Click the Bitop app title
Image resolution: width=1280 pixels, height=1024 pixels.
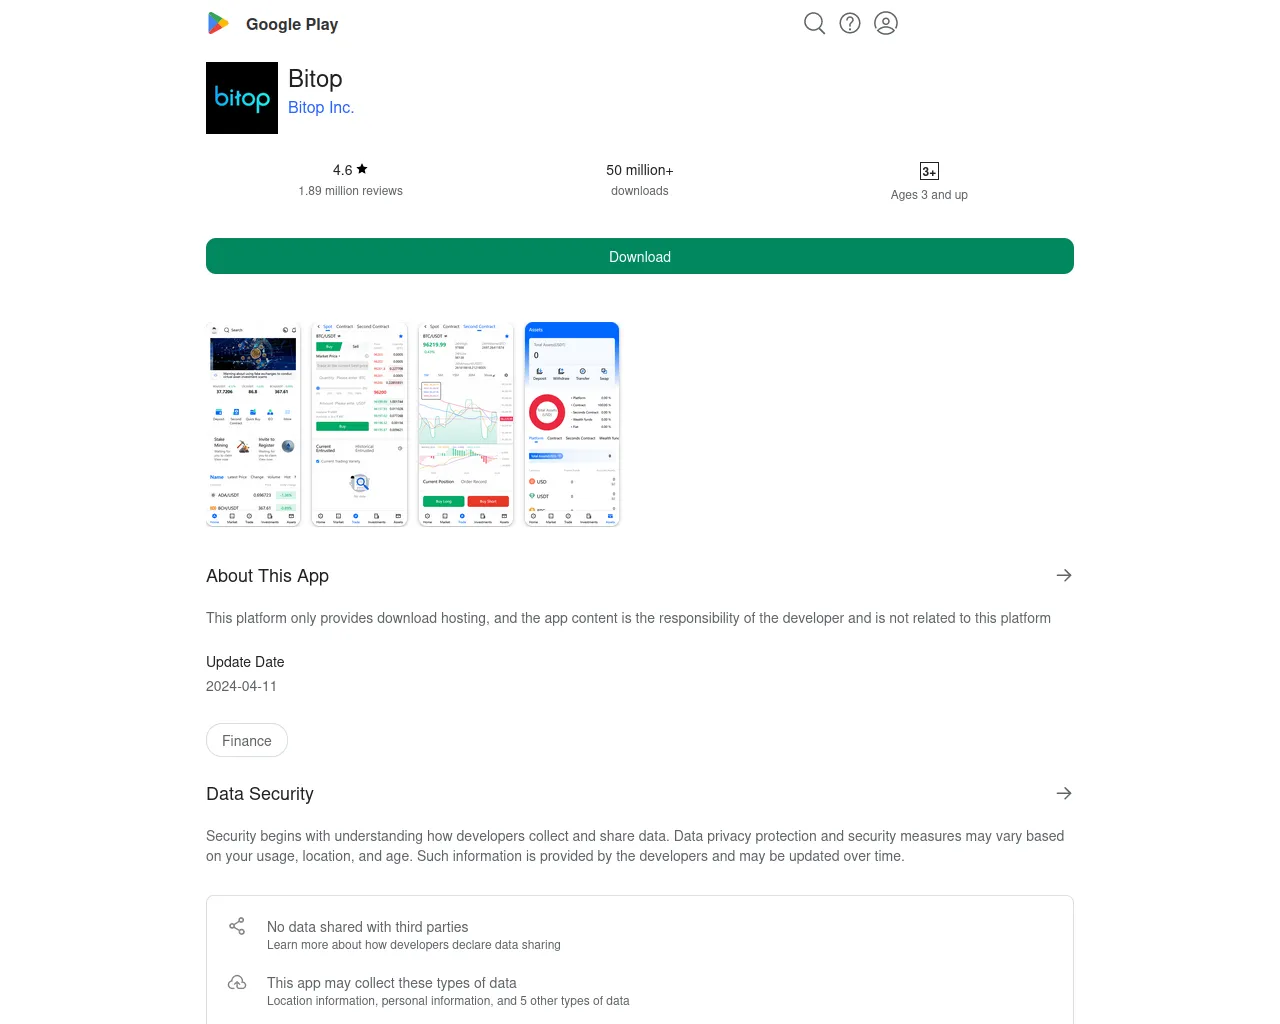tap(315, 79)
